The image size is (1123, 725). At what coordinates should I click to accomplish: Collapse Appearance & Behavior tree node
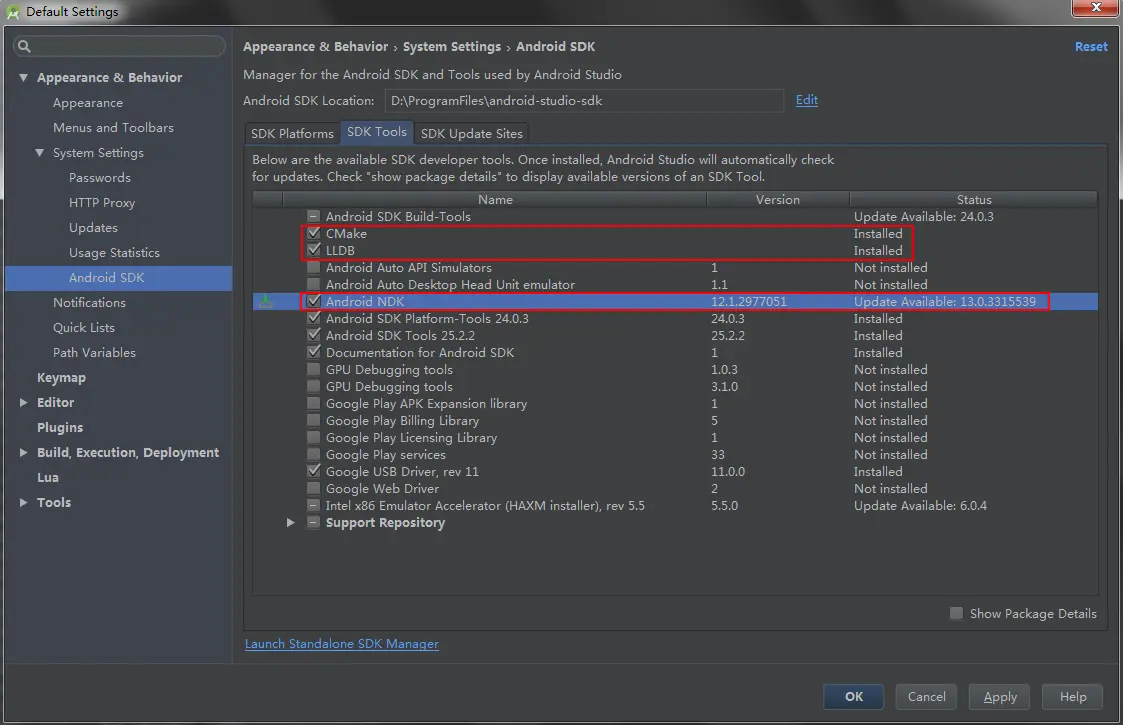24,77
